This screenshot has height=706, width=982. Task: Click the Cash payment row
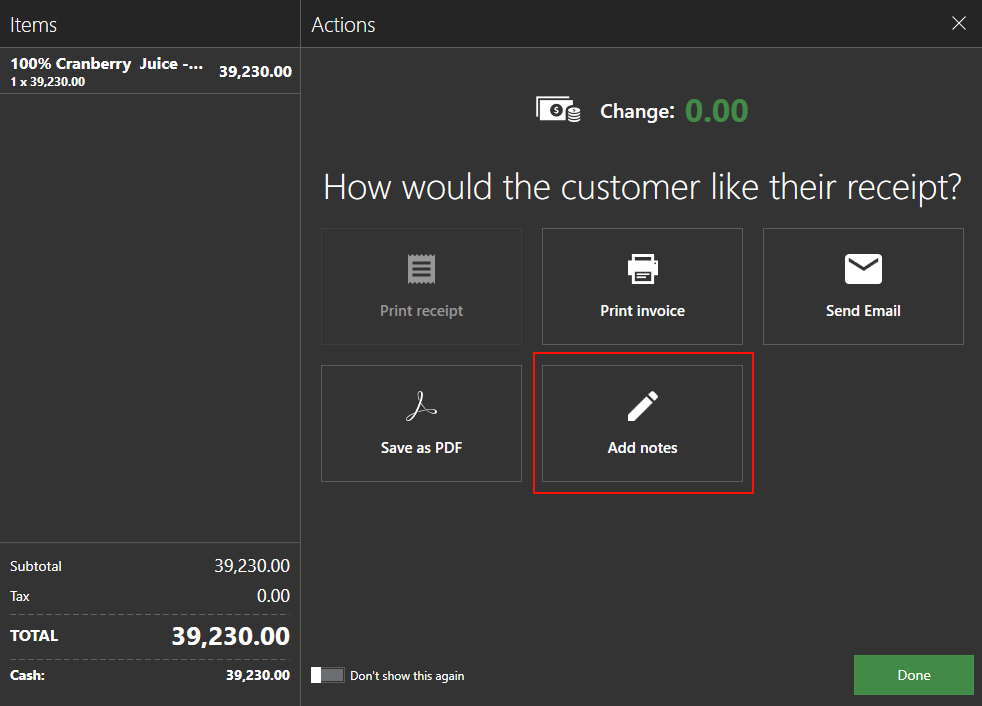pyautogui.click(x=150, y=675)
